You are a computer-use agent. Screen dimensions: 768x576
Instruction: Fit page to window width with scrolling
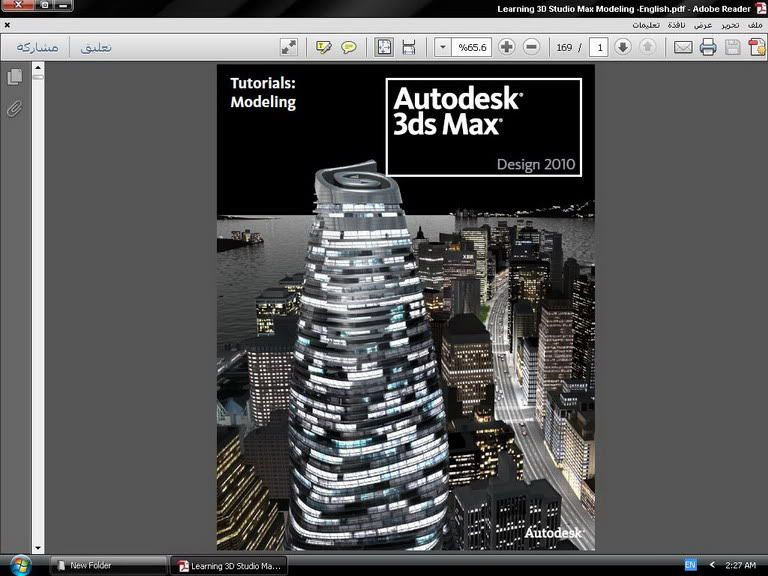[408, 48]
